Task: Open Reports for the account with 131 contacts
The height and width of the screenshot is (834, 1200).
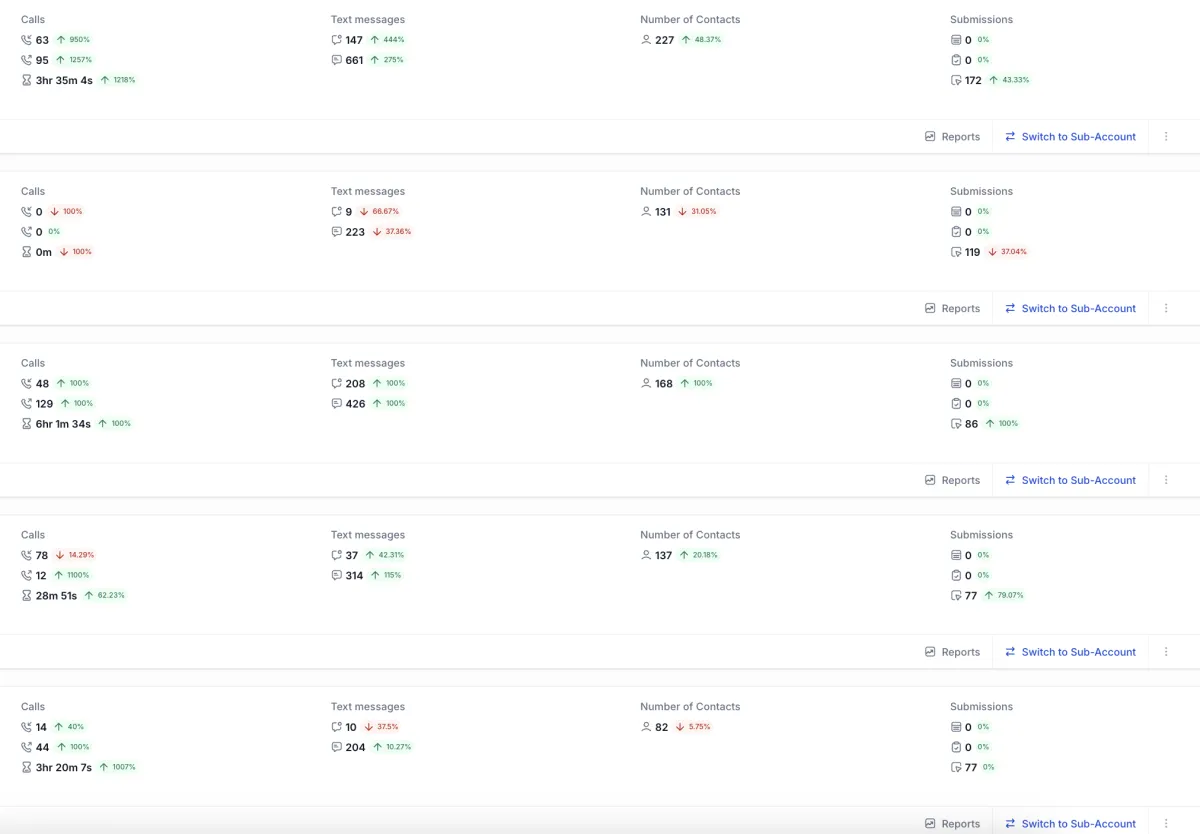Action: click(x=952, y=308)
